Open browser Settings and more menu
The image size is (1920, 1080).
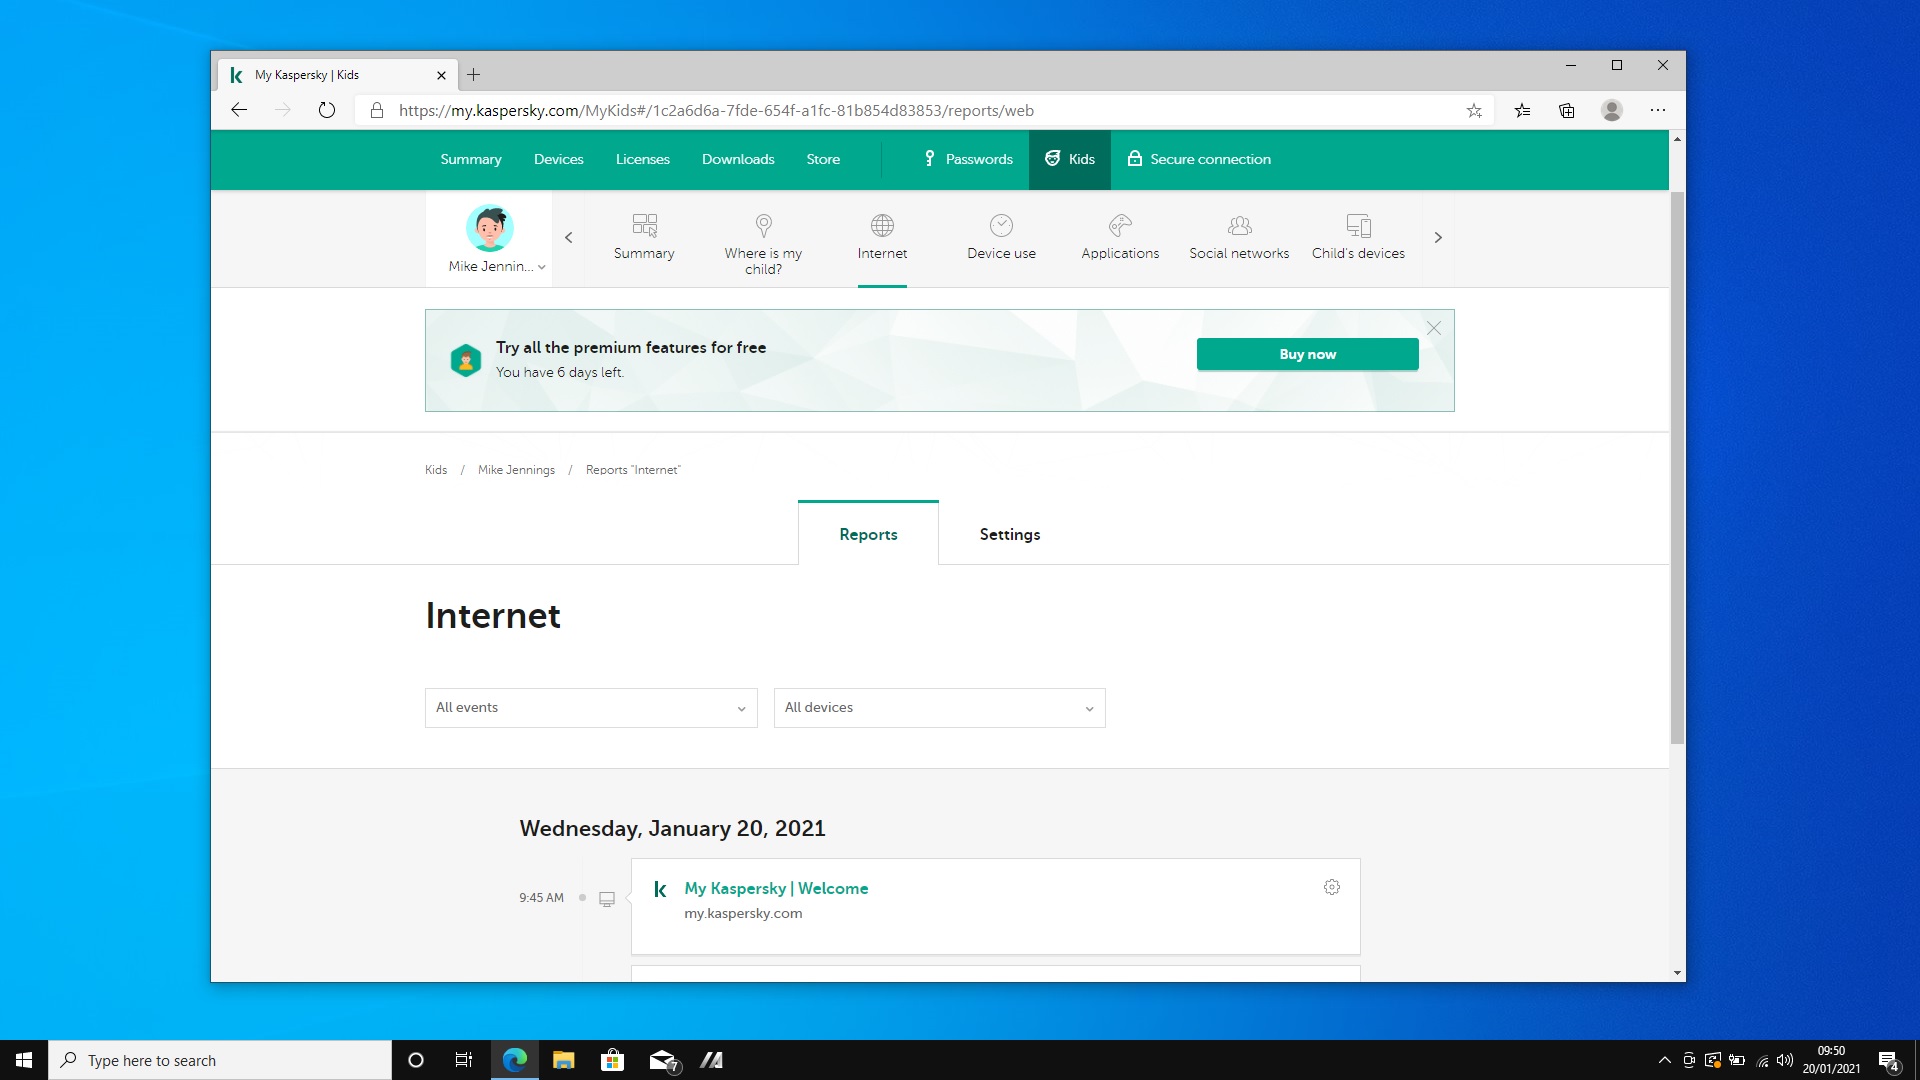pos(1658,110)
